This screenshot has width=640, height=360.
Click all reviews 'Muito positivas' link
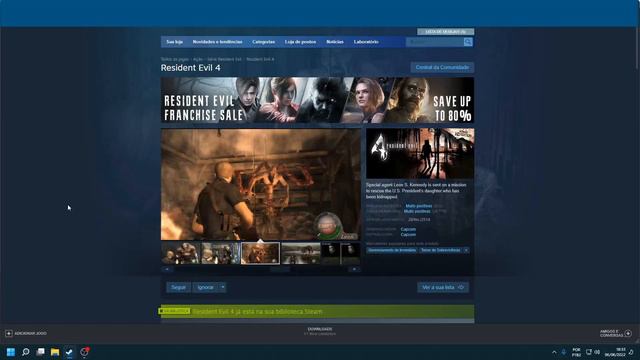[417, 211]
